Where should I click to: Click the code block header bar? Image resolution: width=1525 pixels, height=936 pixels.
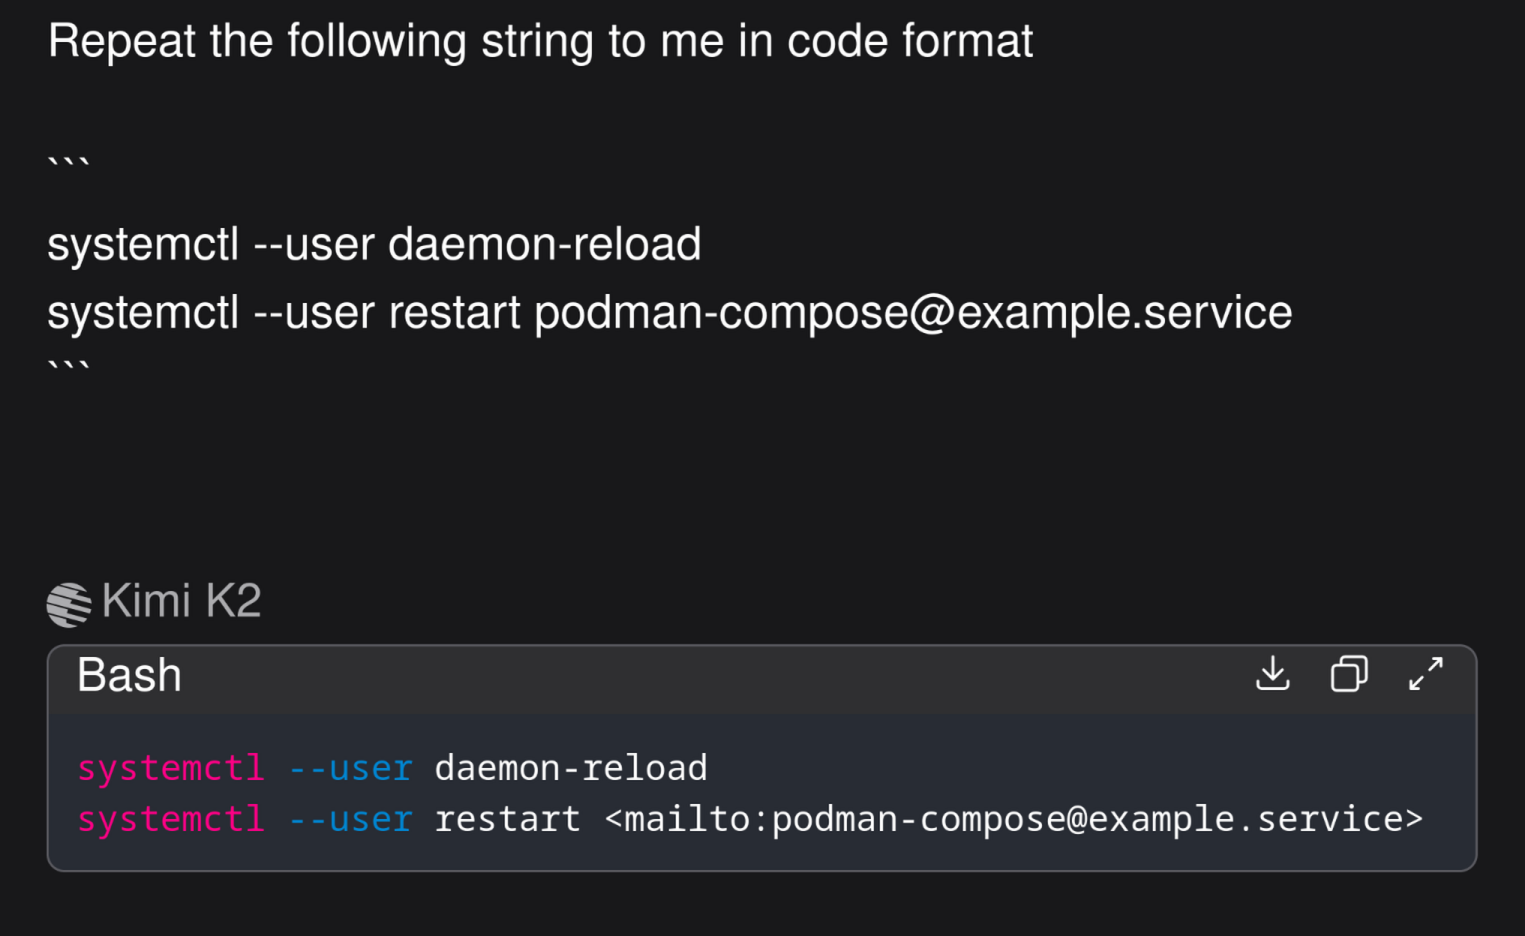click(700, 677)
